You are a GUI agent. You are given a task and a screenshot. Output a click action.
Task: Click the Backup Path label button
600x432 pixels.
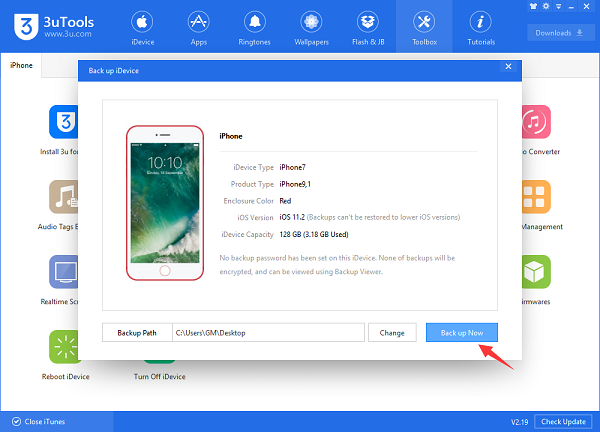[137, 333]
